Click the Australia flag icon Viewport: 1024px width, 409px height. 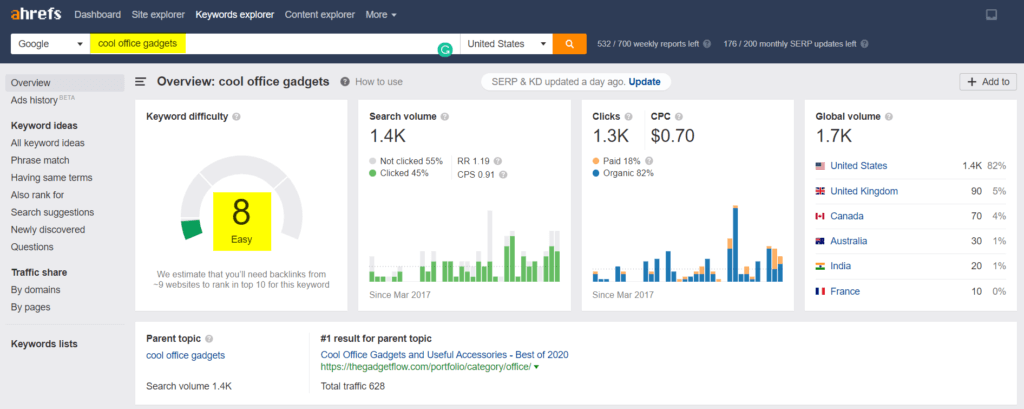(x=820, y=241)
